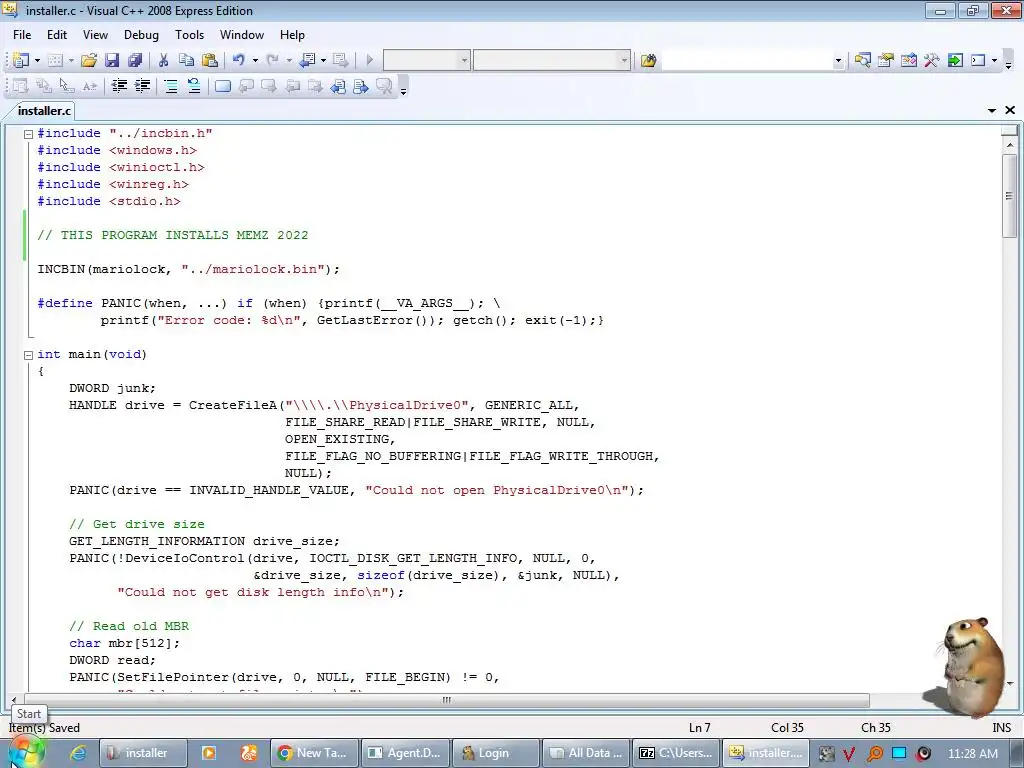Open the File menu

pyautogui.click(x=22, y=35)
